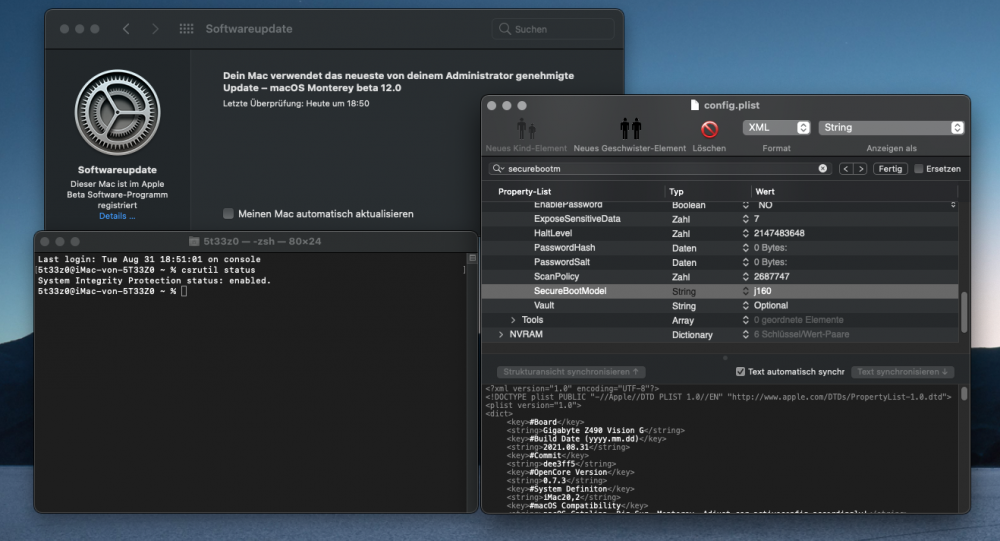The height and width of the screenshot is (541, 1000).
Task: Select the Vault row
Action: [720, 306]
